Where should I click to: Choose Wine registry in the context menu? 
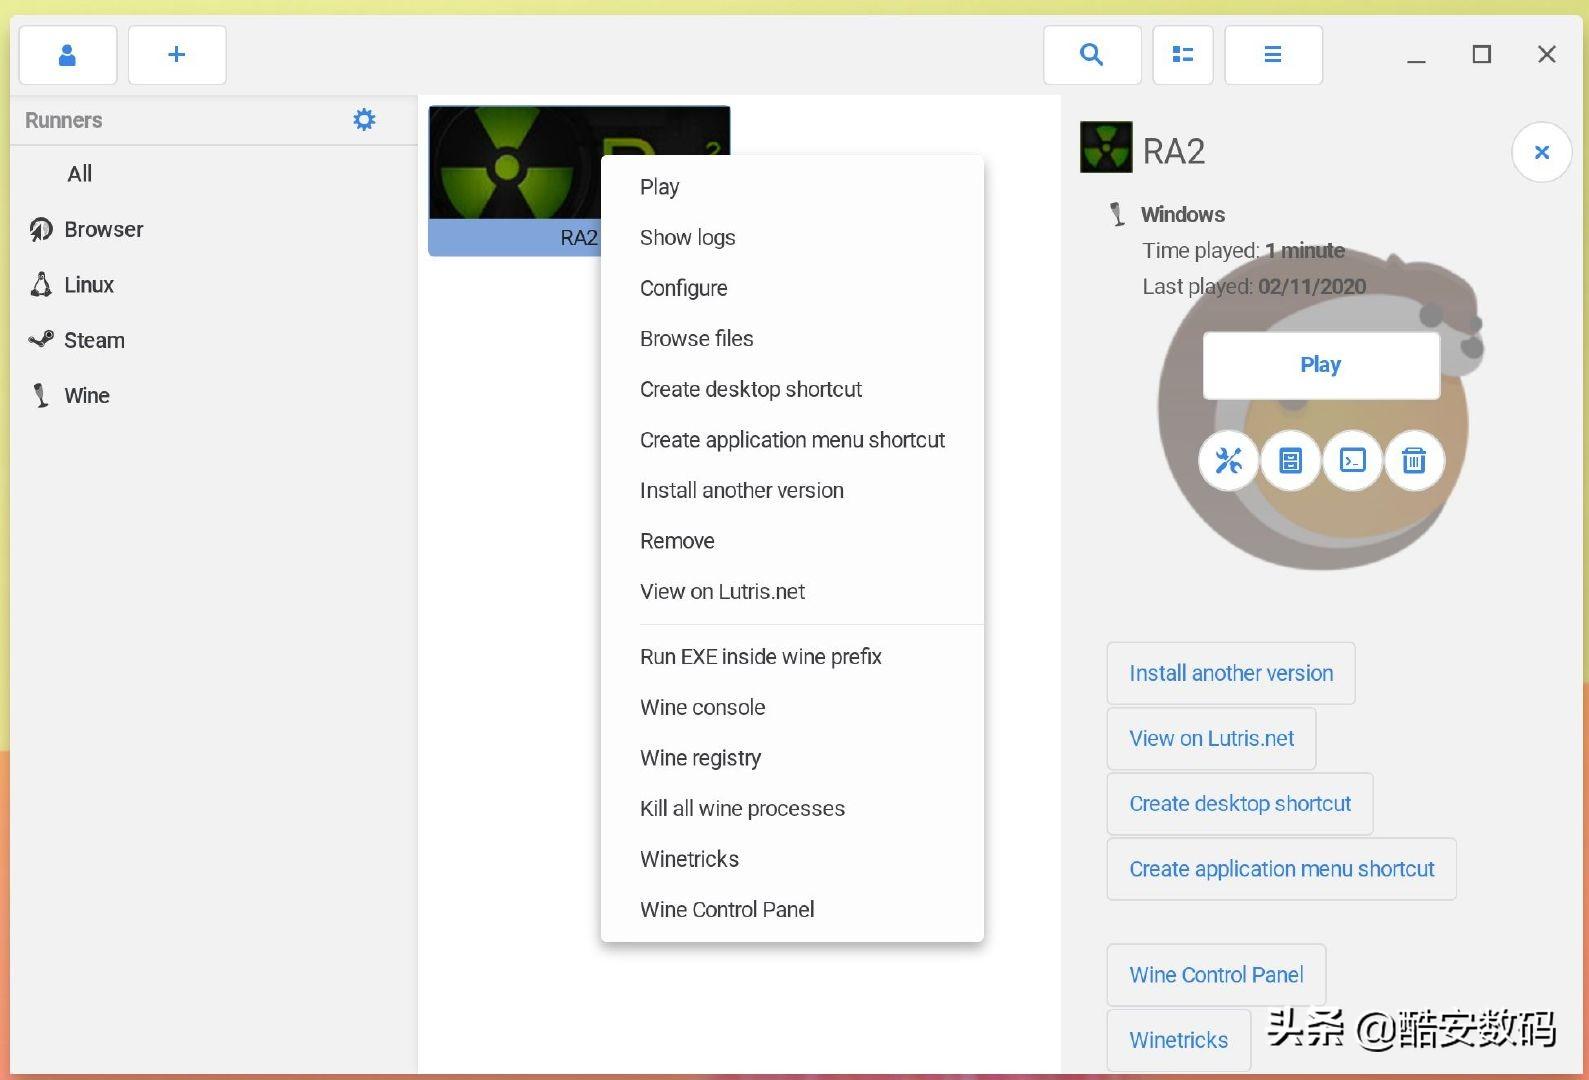[792, 758]
